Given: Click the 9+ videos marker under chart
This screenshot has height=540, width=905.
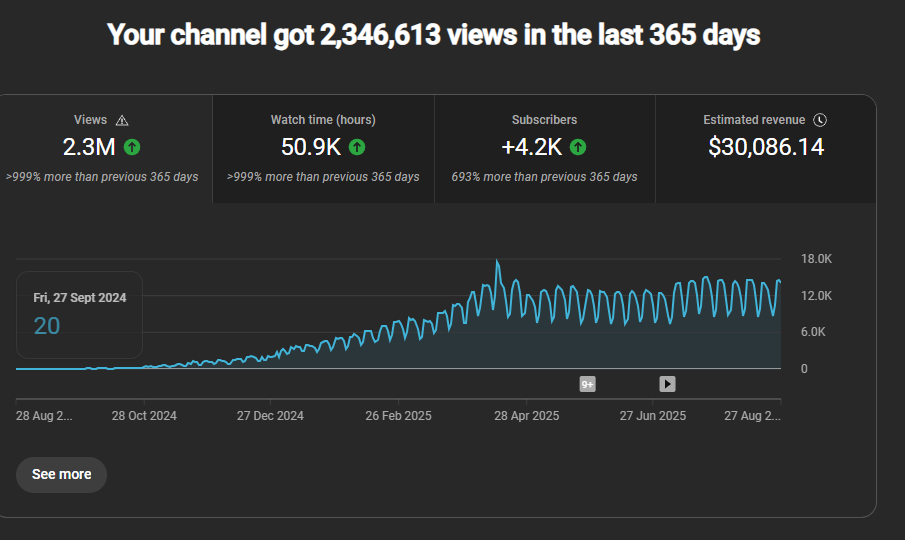Looking at the screenshot, I should (x=588, y=384).
